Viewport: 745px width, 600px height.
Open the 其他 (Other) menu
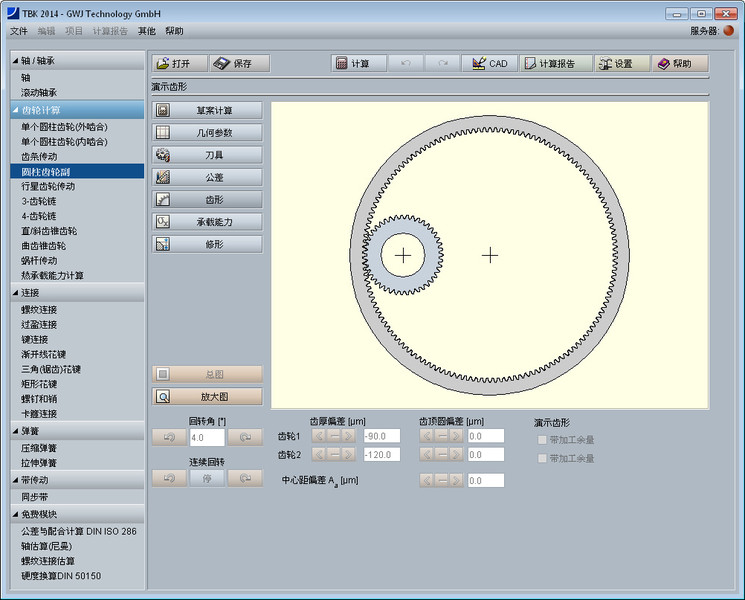[x=147, y=31]
